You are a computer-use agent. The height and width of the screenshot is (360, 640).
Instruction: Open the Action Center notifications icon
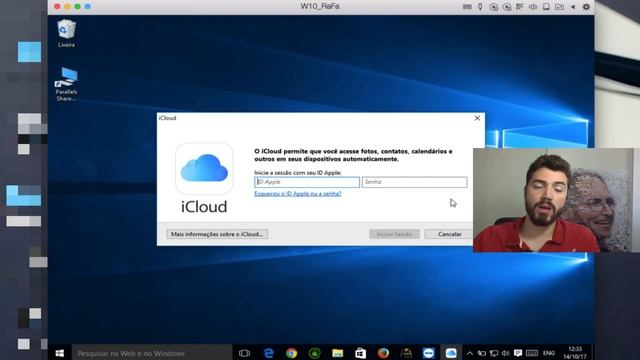(518, 353)
